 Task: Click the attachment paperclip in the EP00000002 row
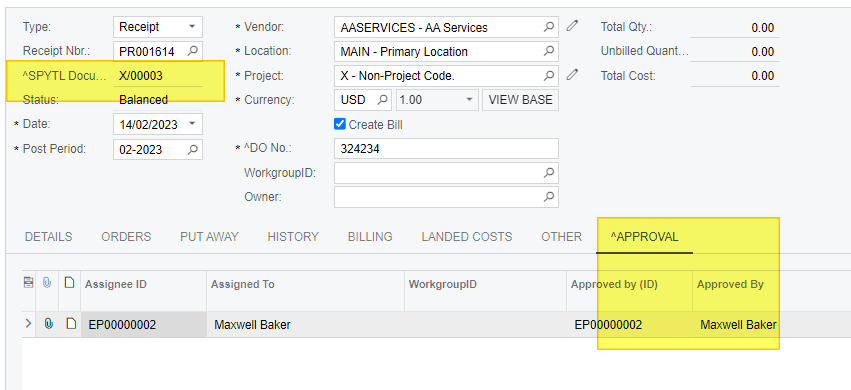tap(48, 324)
